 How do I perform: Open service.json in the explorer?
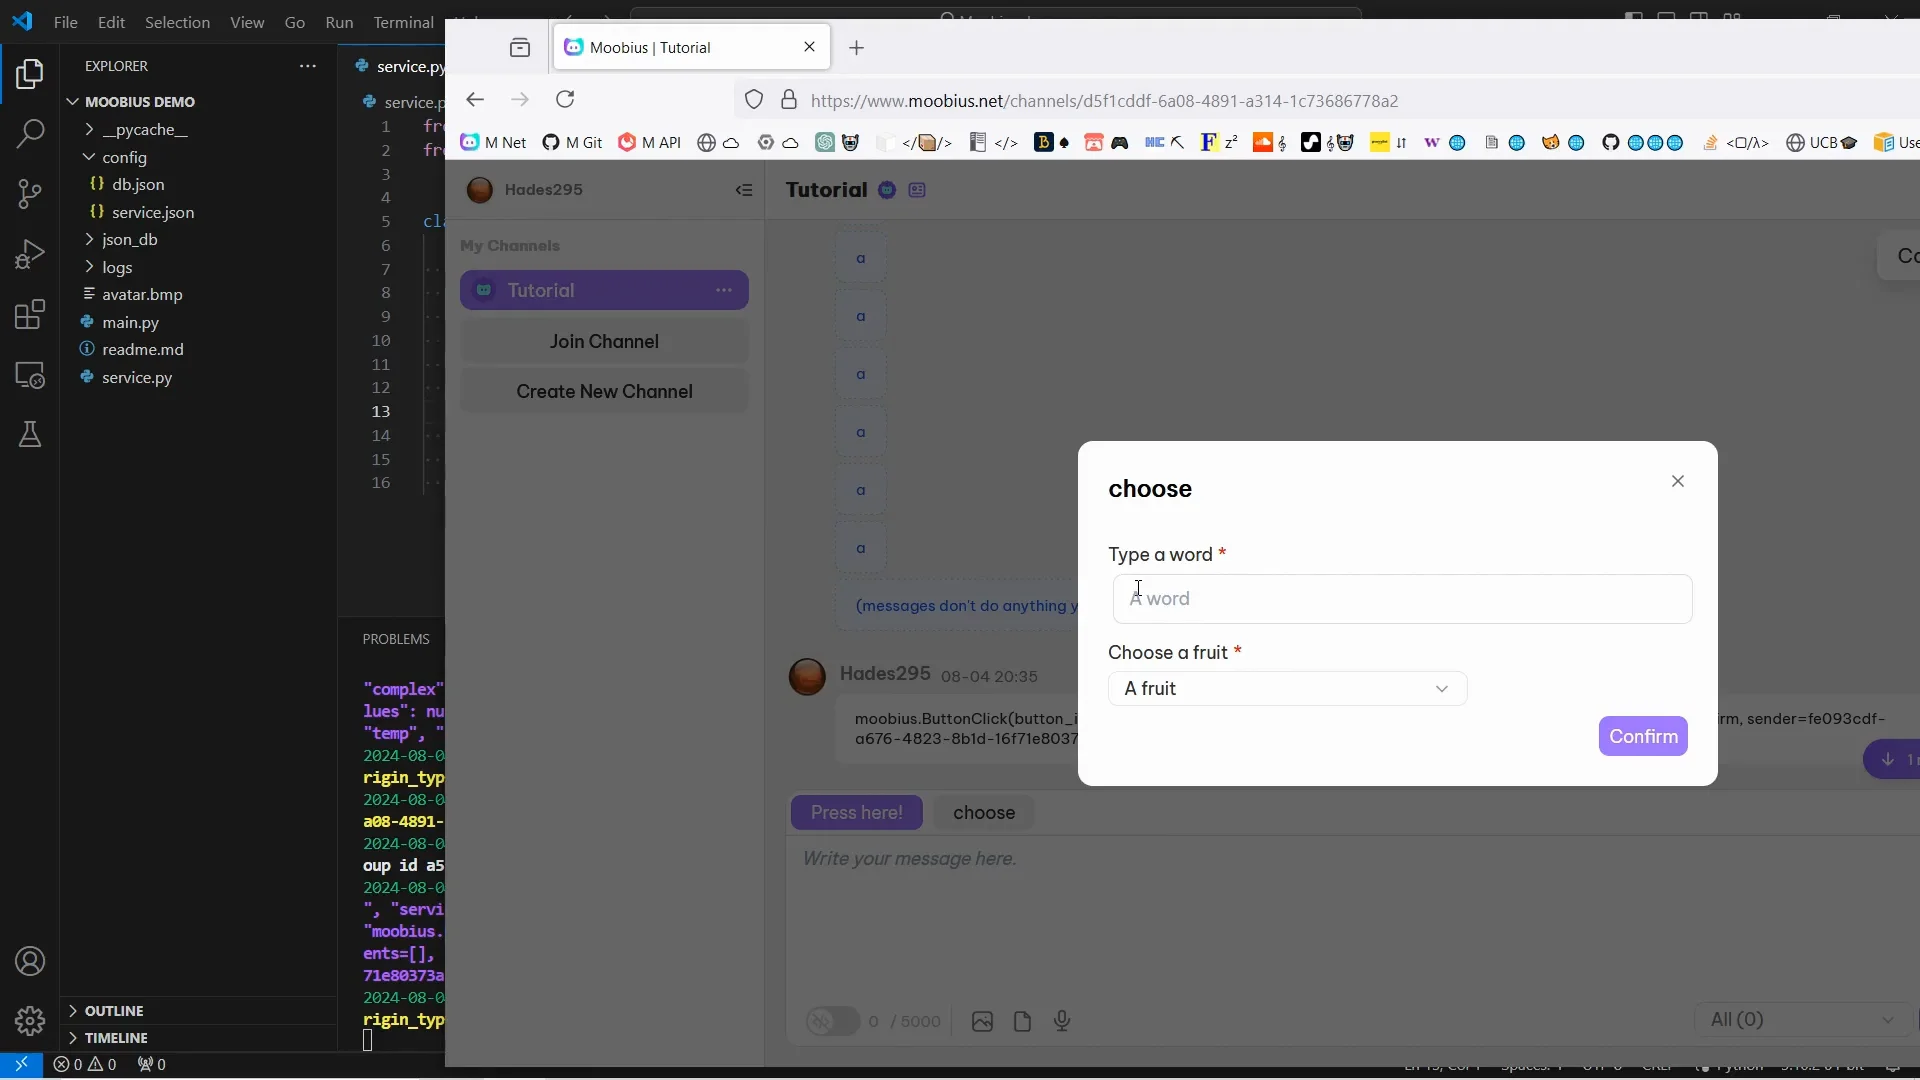tap(153, 212)
